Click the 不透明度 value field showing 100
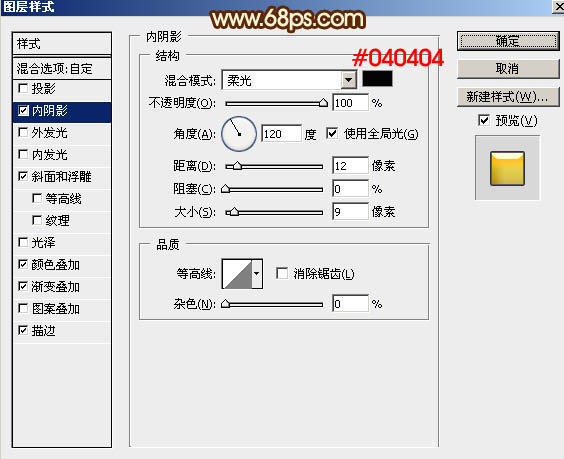The height and width of the screenshot is (459, 564). coord(350,103)
